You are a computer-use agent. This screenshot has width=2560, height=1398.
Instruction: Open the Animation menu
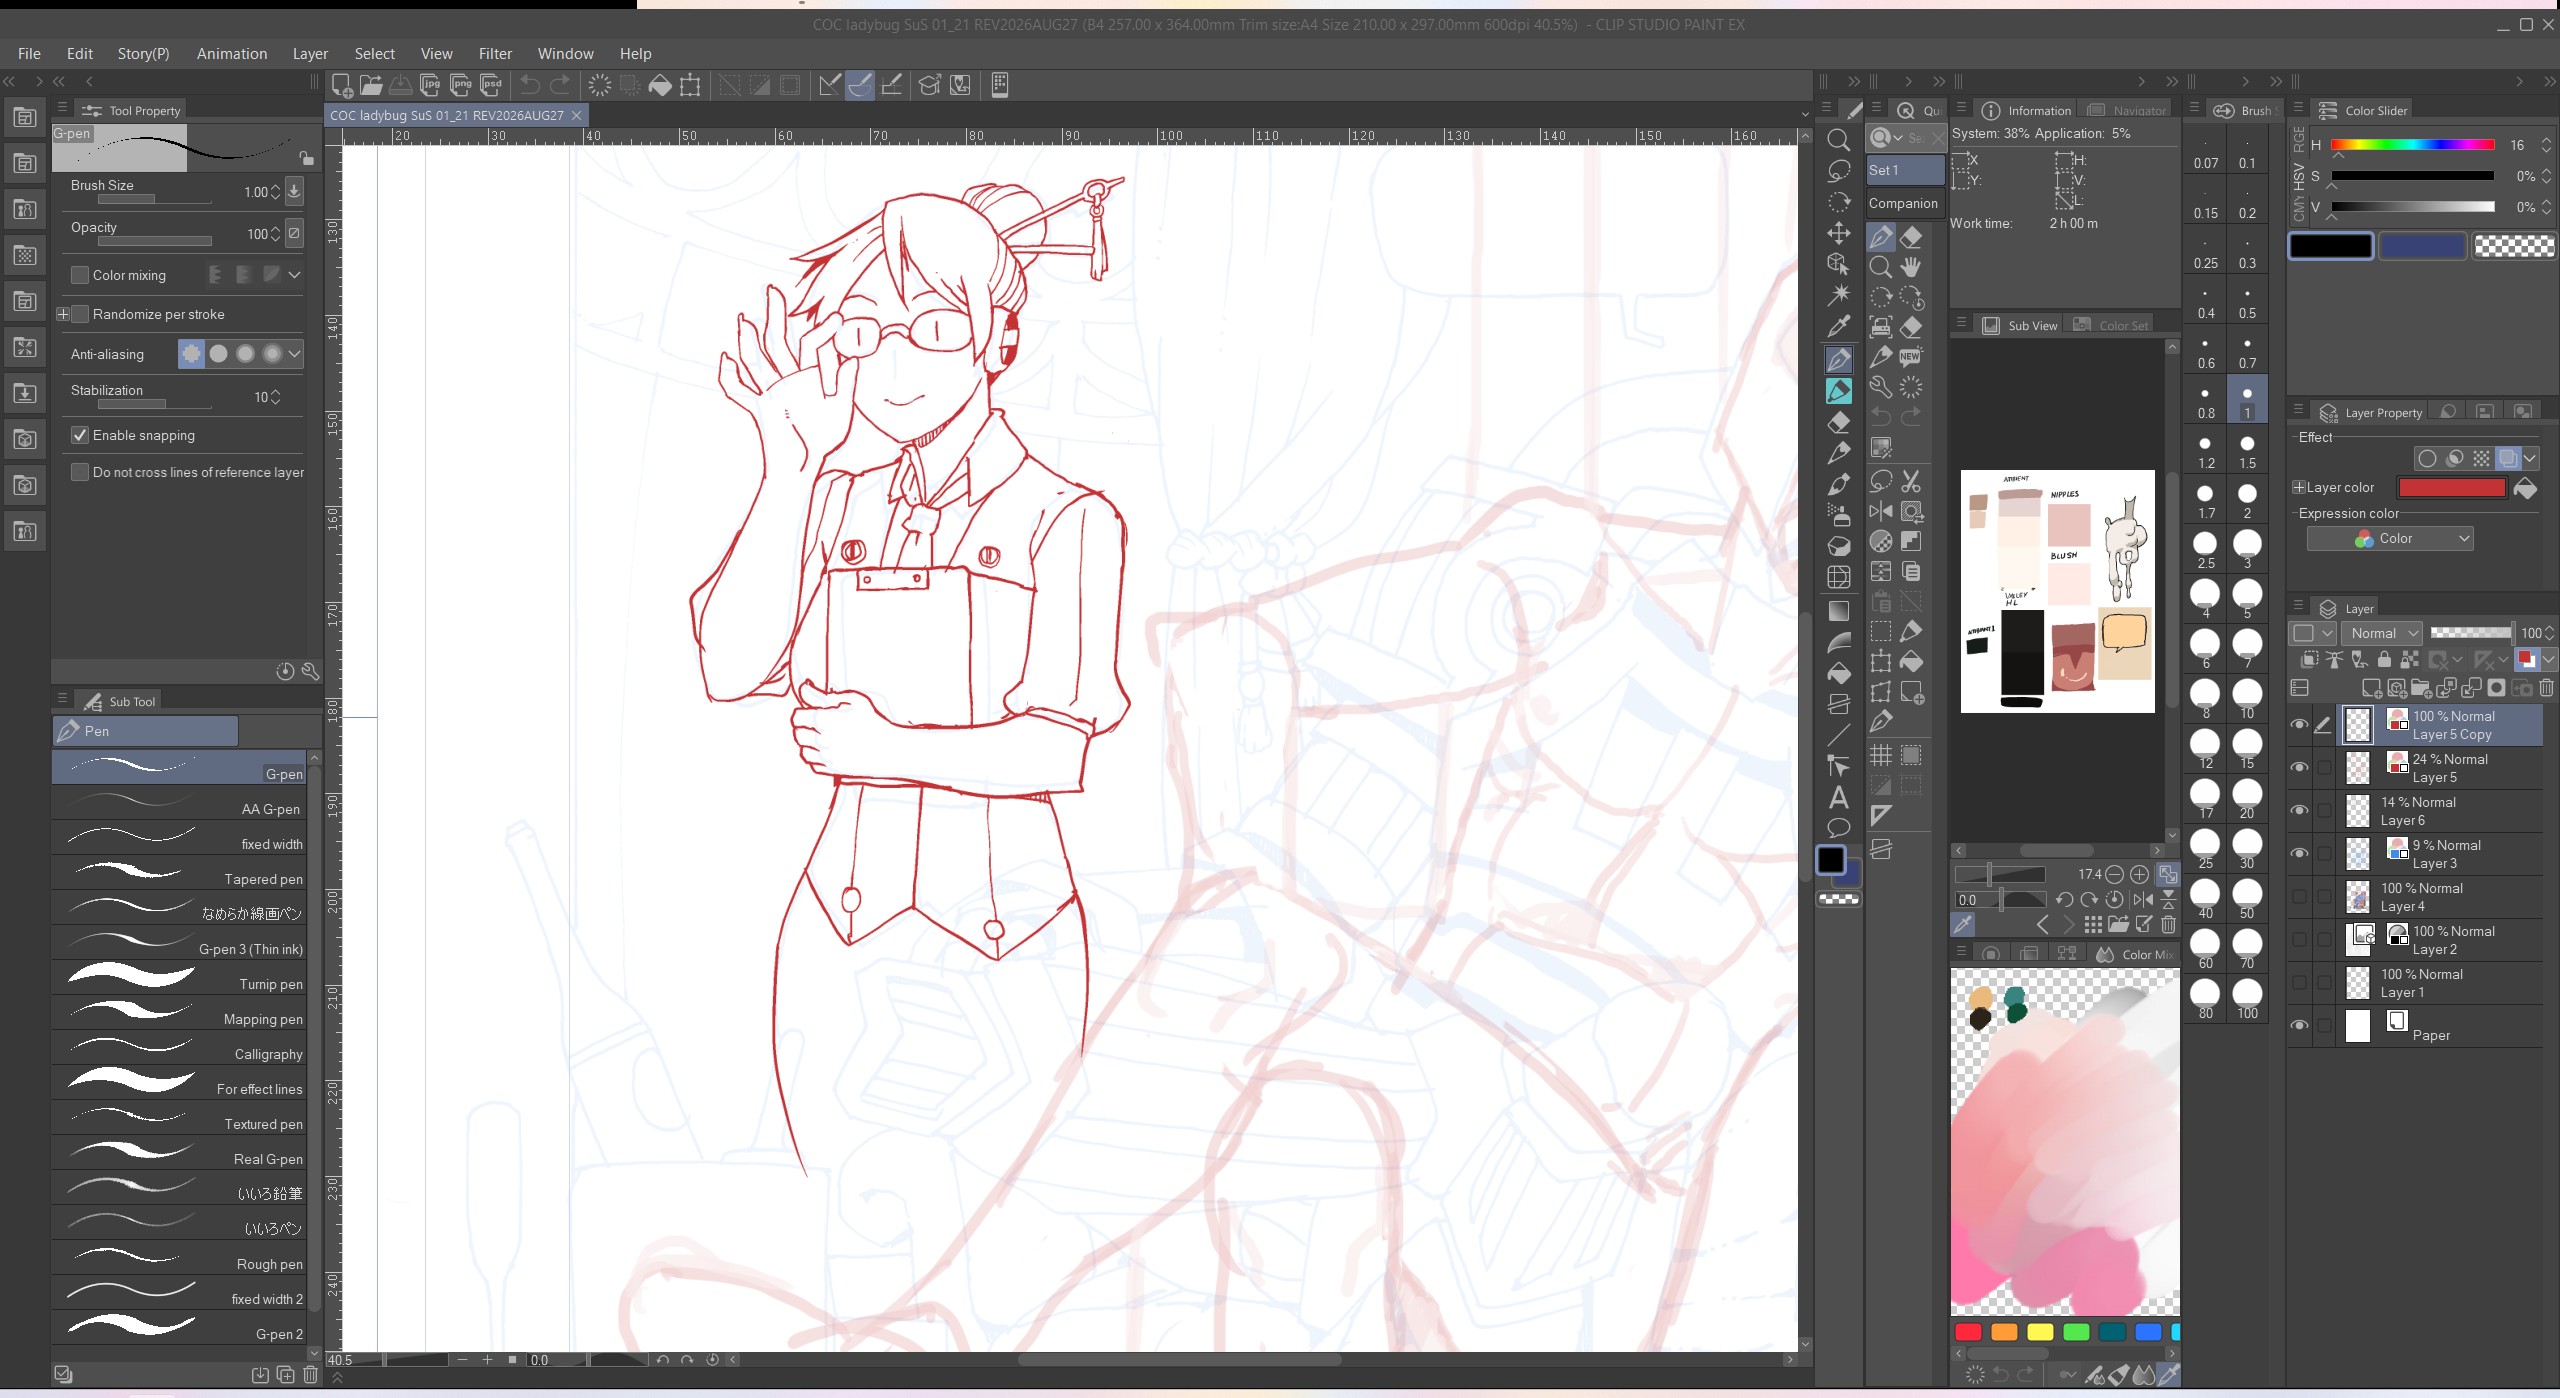[232, 54]
